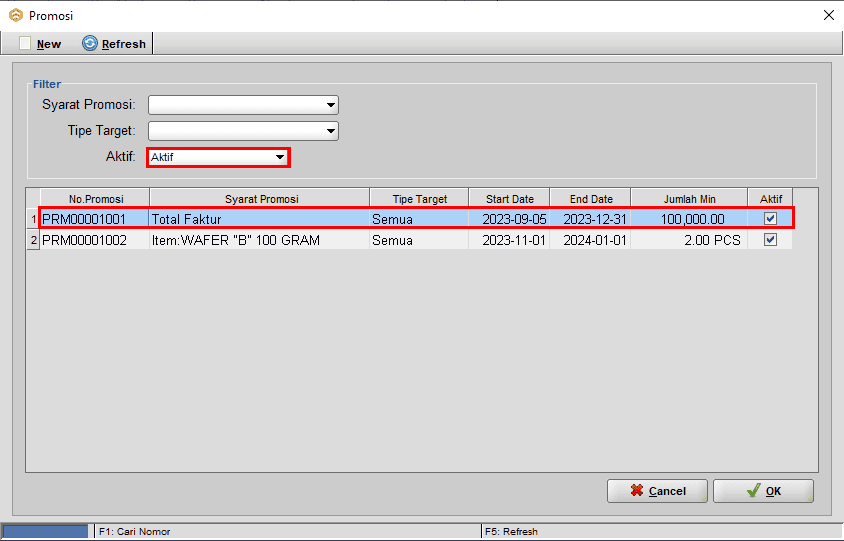844x541 pixels.
Task: Click the No.Promosi column header
Action: pos(95,199)
